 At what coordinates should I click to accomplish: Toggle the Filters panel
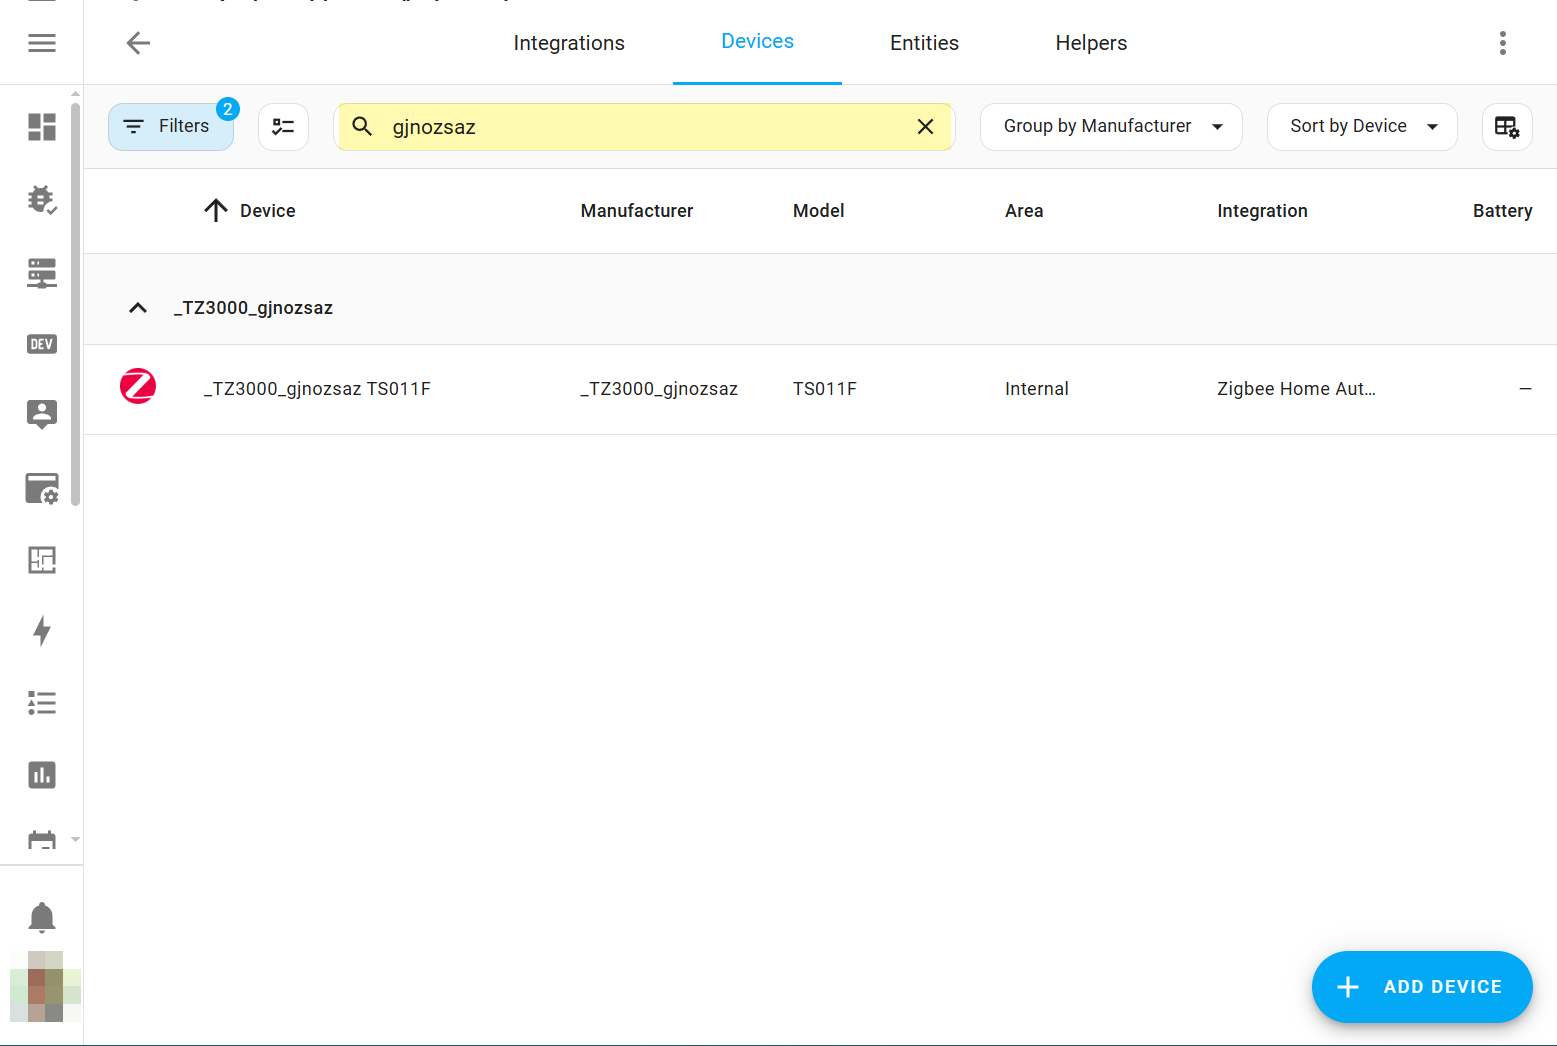click(170, 127)
